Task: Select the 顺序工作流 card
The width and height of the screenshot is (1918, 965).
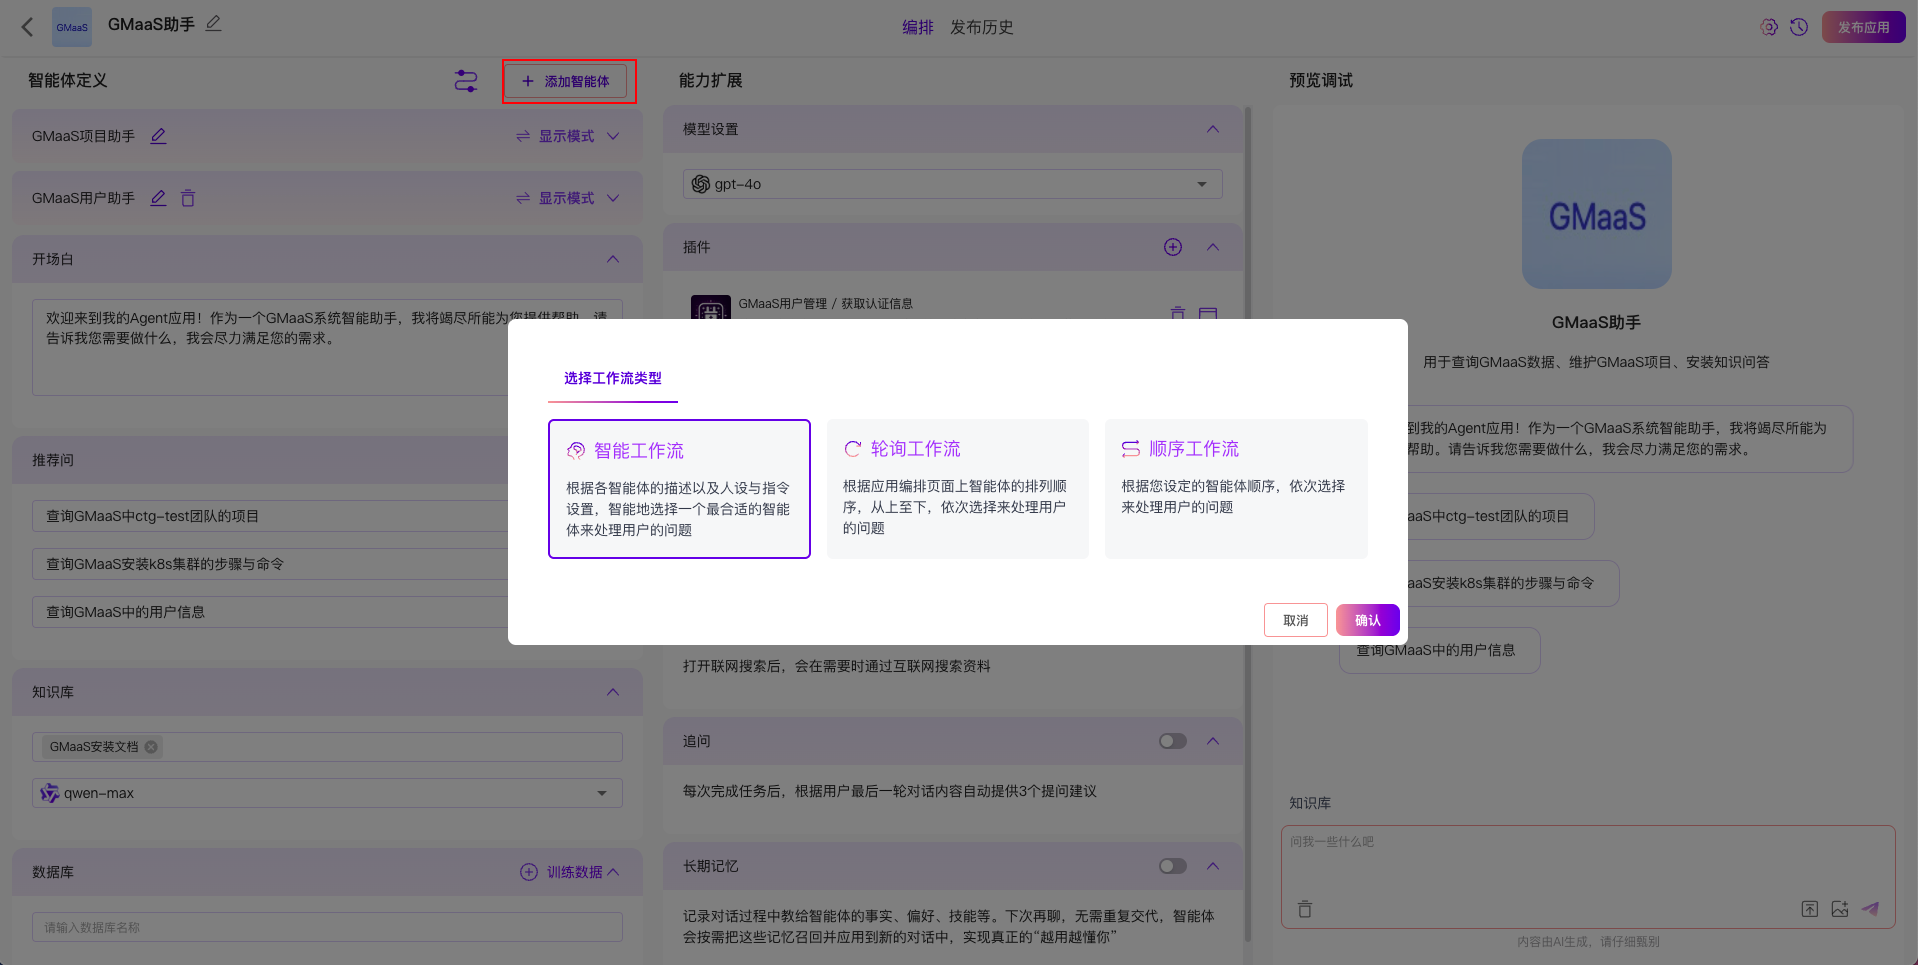Action: coord(1236,489)
